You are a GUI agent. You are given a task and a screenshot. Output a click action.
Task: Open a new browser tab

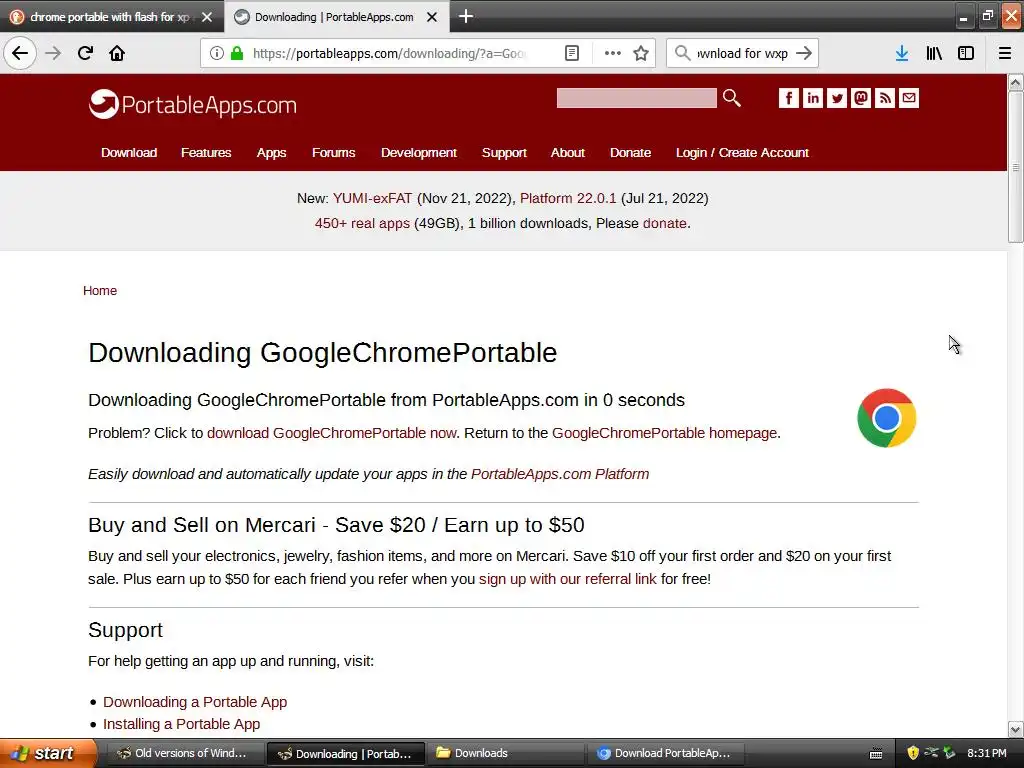(466, 16)
